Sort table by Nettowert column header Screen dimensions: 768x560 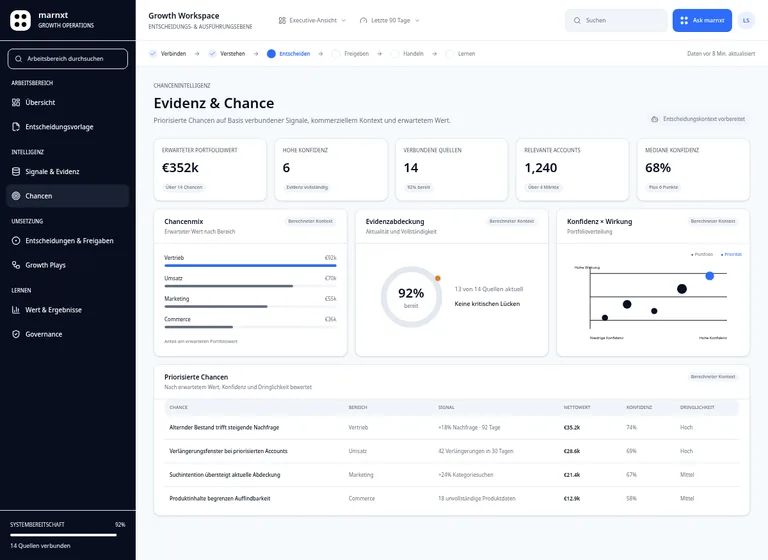click(576, 408)
